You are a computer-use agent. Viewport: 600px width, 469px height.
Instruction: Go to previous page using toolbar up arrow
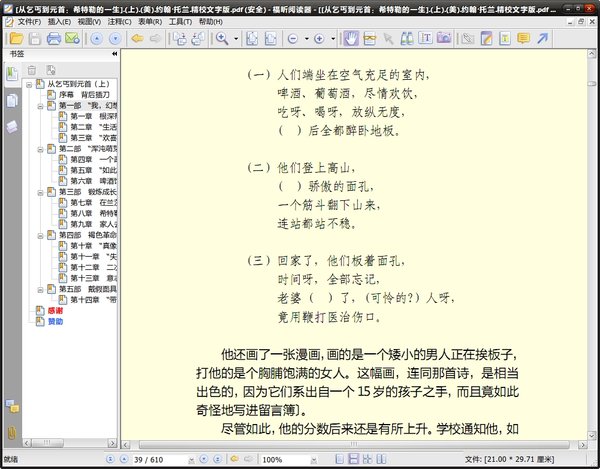(97, 39)
